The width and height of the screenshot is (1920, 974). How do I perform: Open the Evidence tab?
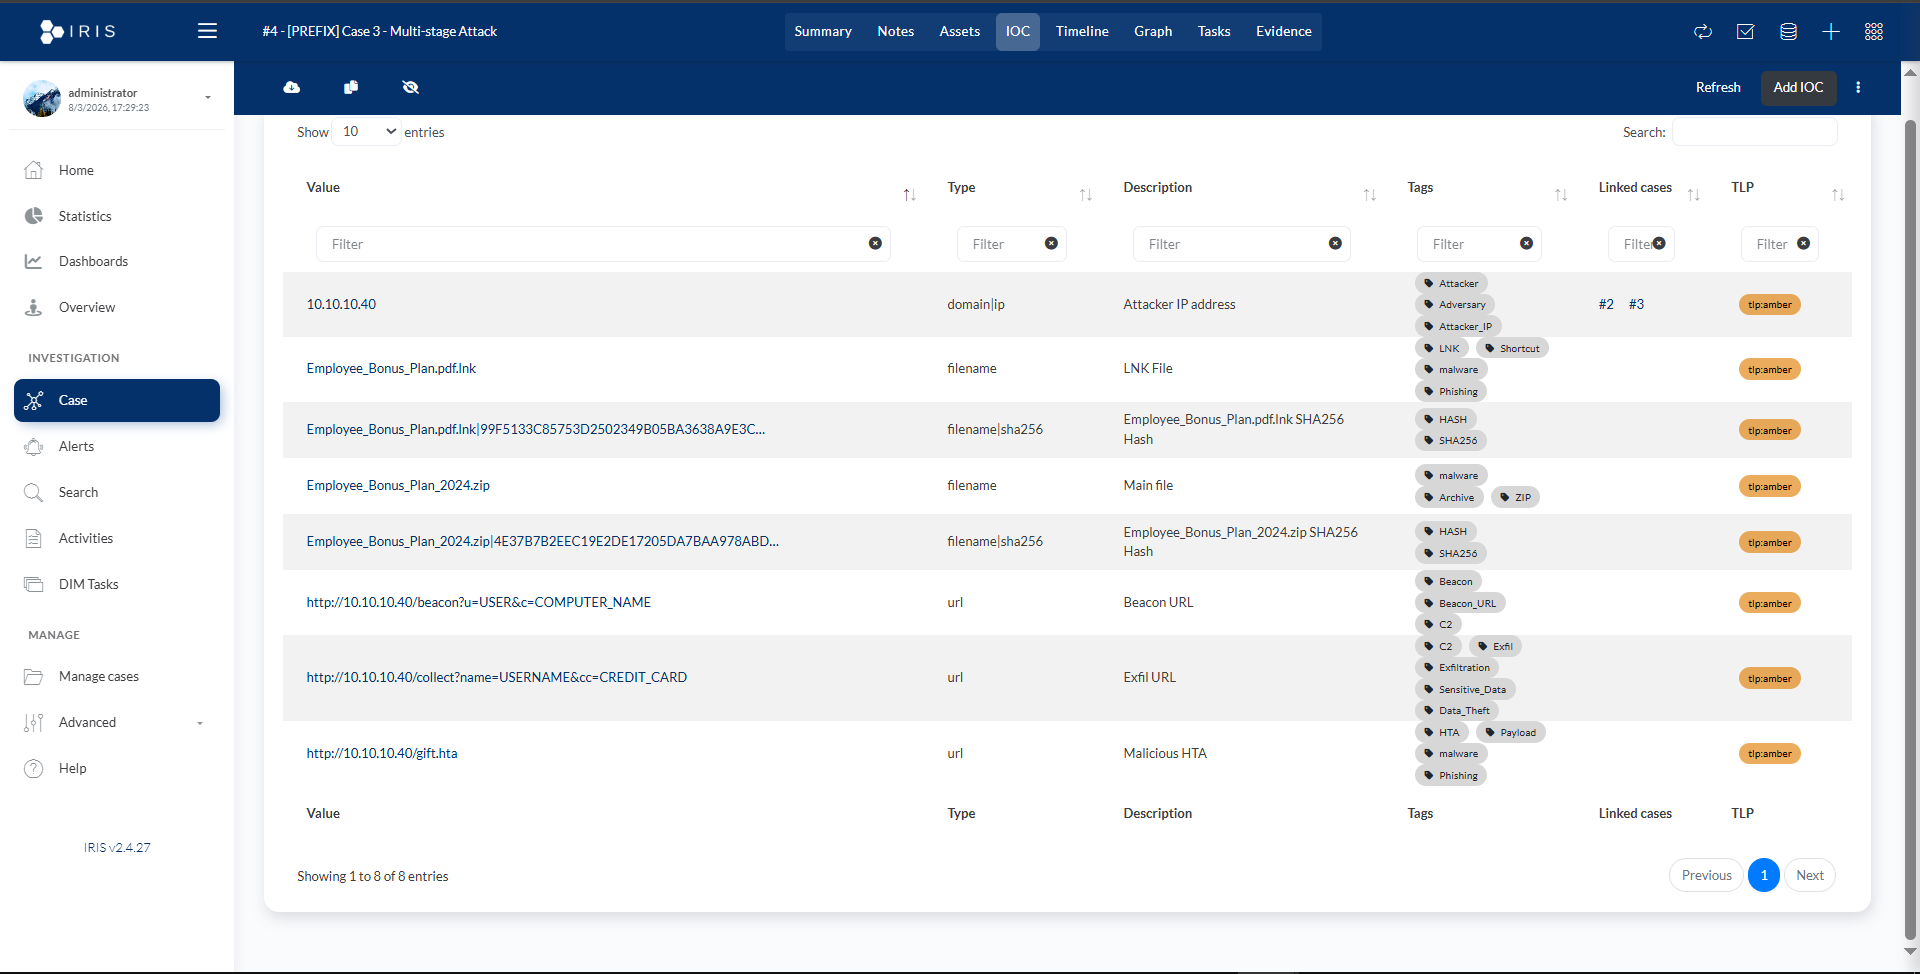[1283, 32]
